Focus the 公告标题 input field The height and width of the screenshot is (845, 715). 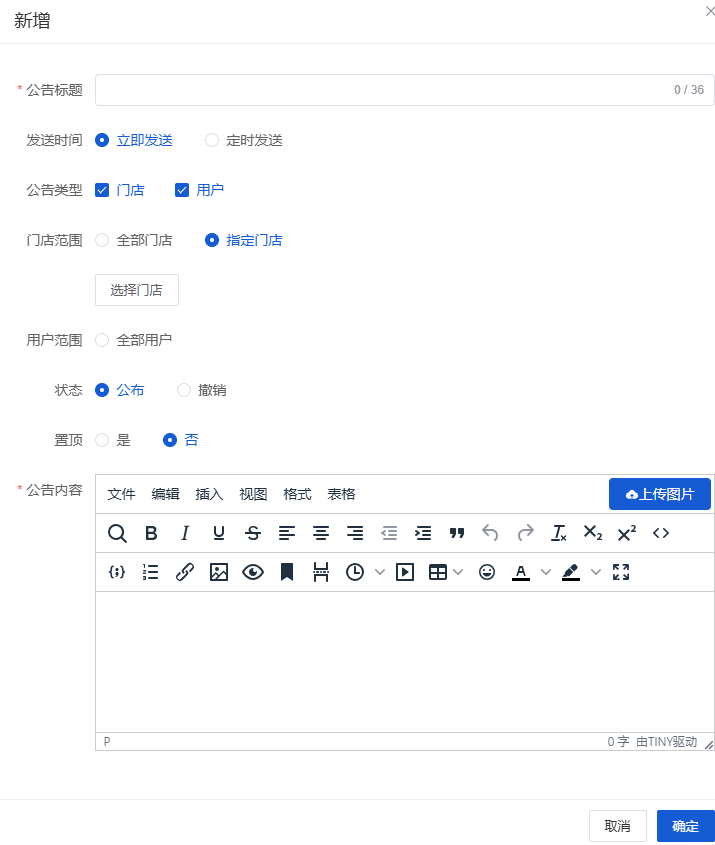coord(405,90)
